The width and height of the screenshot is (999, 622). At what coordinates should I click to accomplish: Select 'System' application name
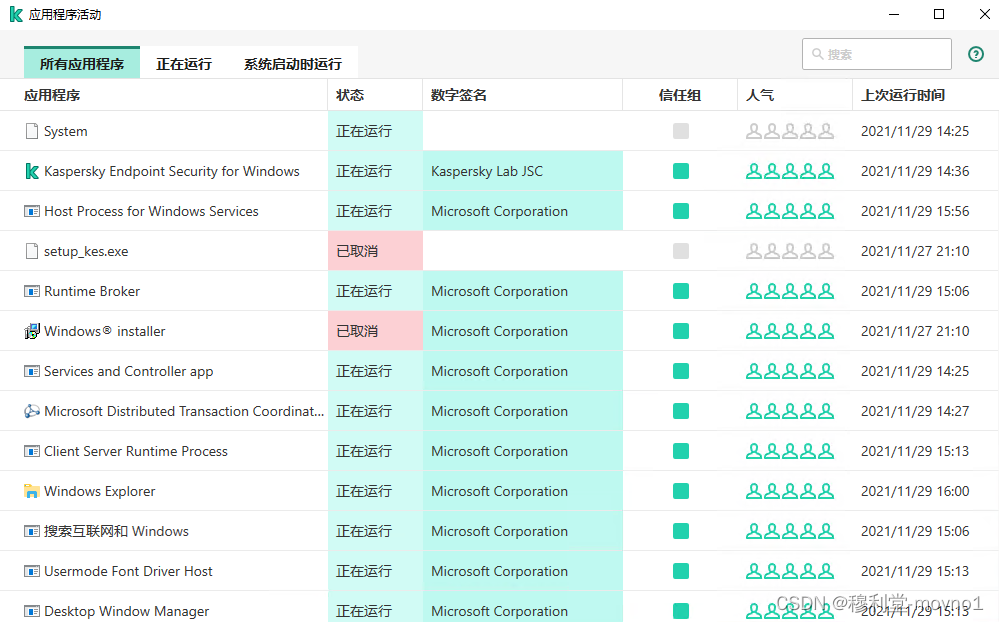click(66, 131)
